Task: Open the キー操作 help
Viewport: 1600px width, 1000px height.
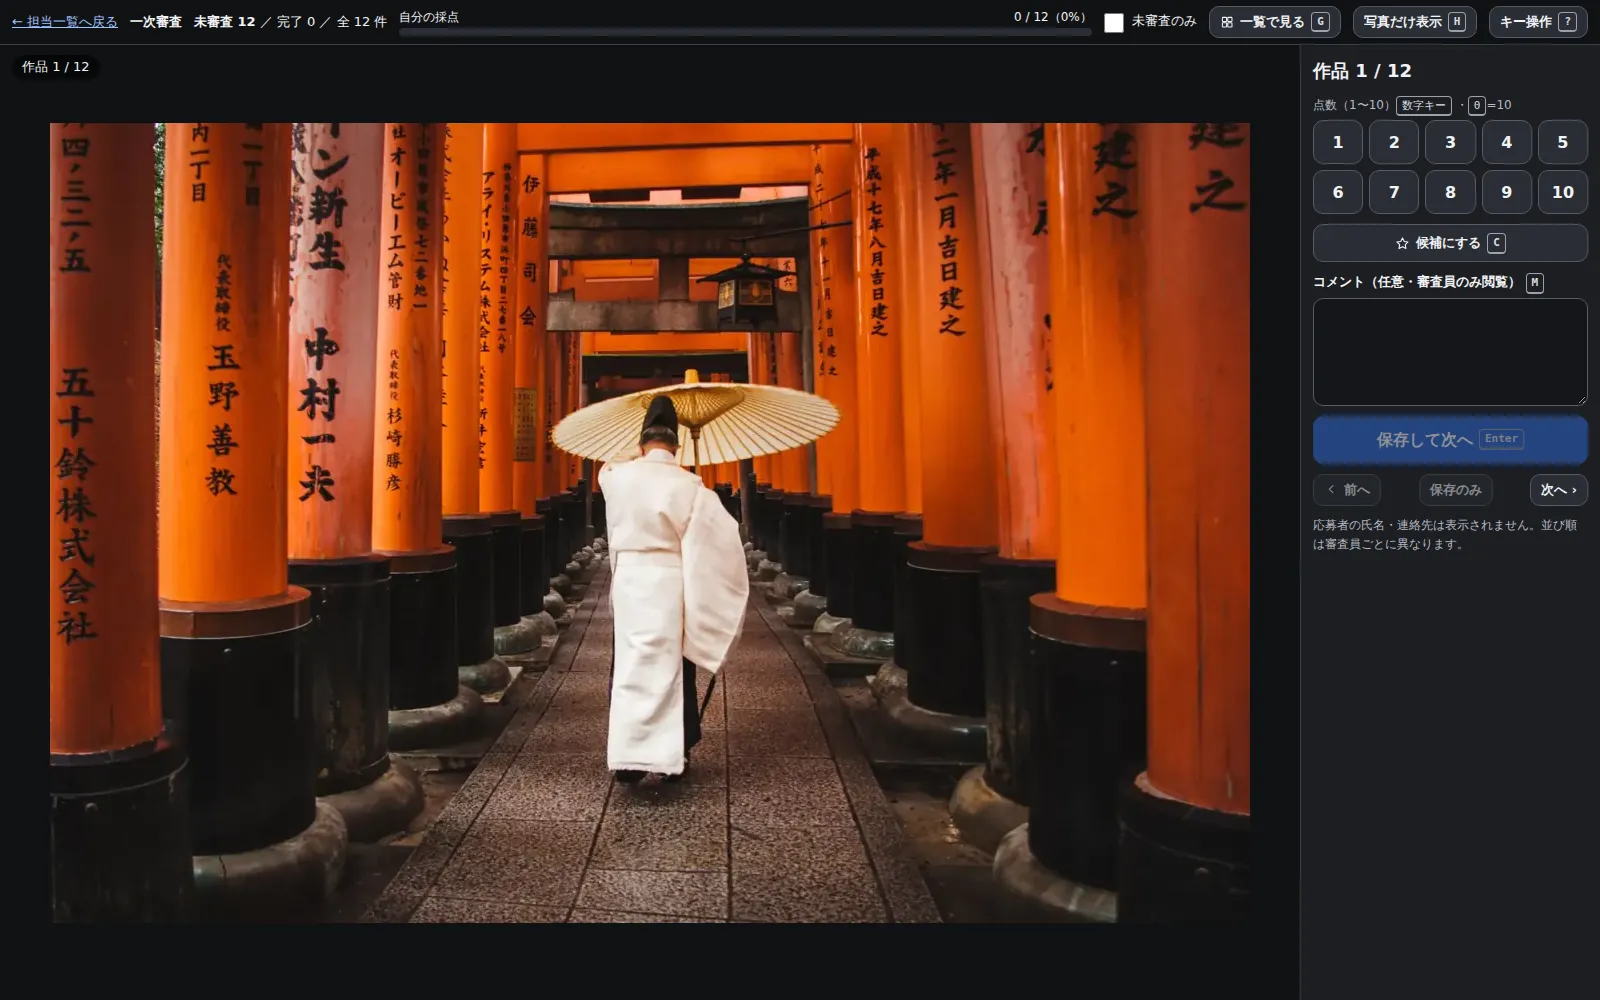Action: (x=1537, y=22)
